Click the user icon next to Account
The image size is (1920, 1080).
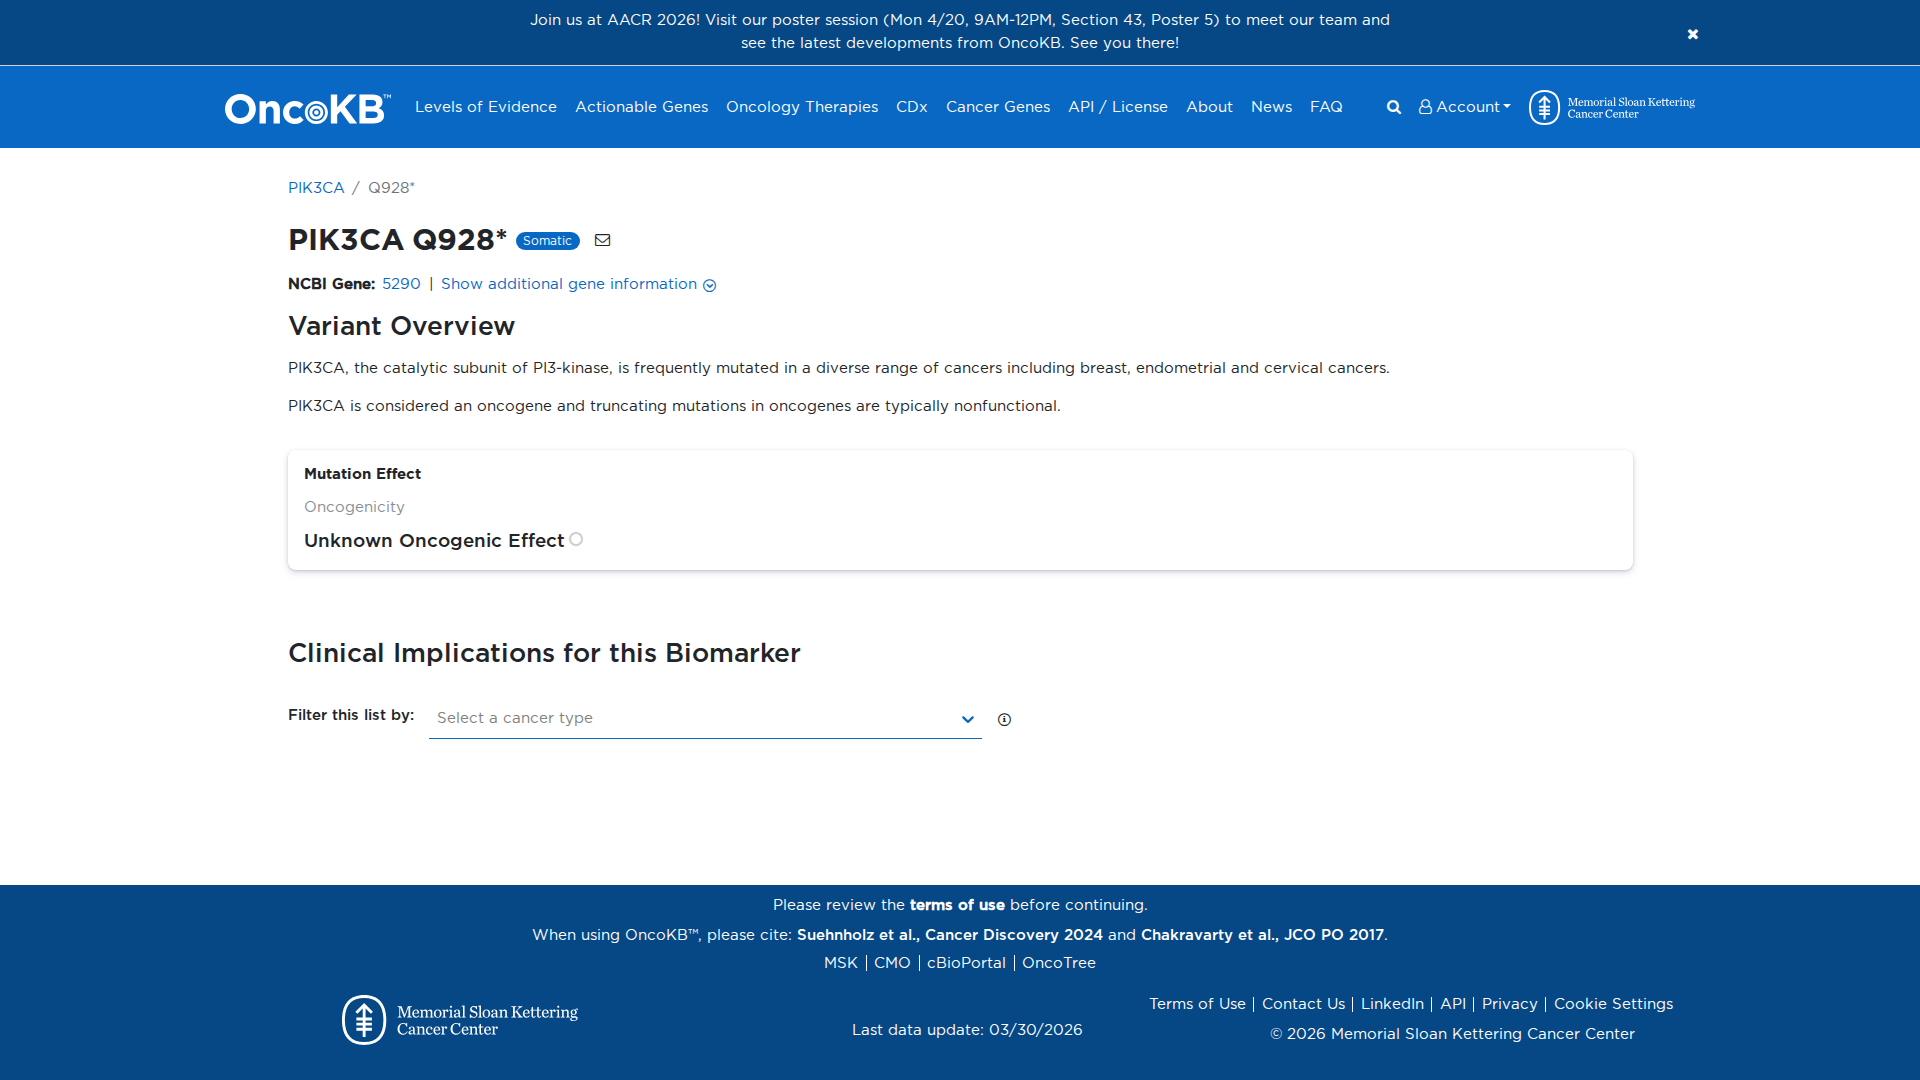coord(1425,107)
